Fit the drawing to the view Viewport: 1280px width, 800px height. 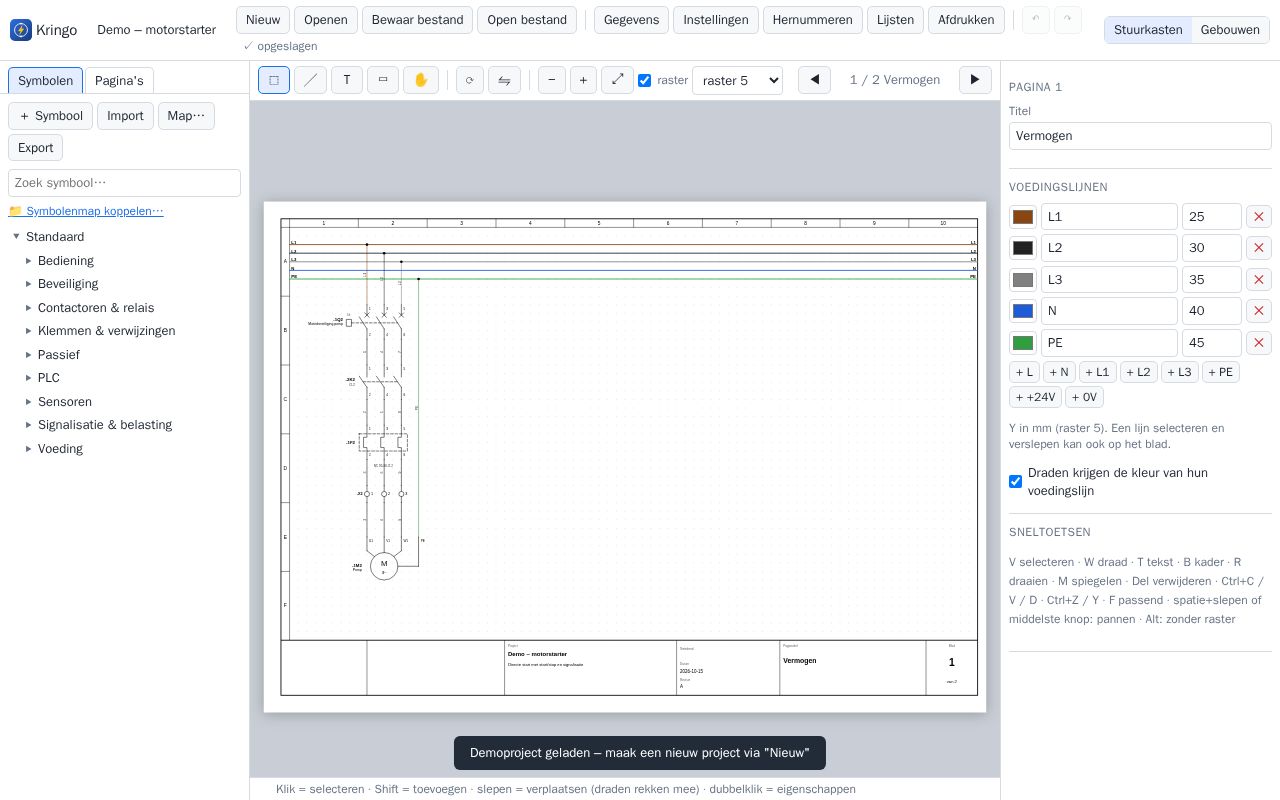(x=617, y=80)
